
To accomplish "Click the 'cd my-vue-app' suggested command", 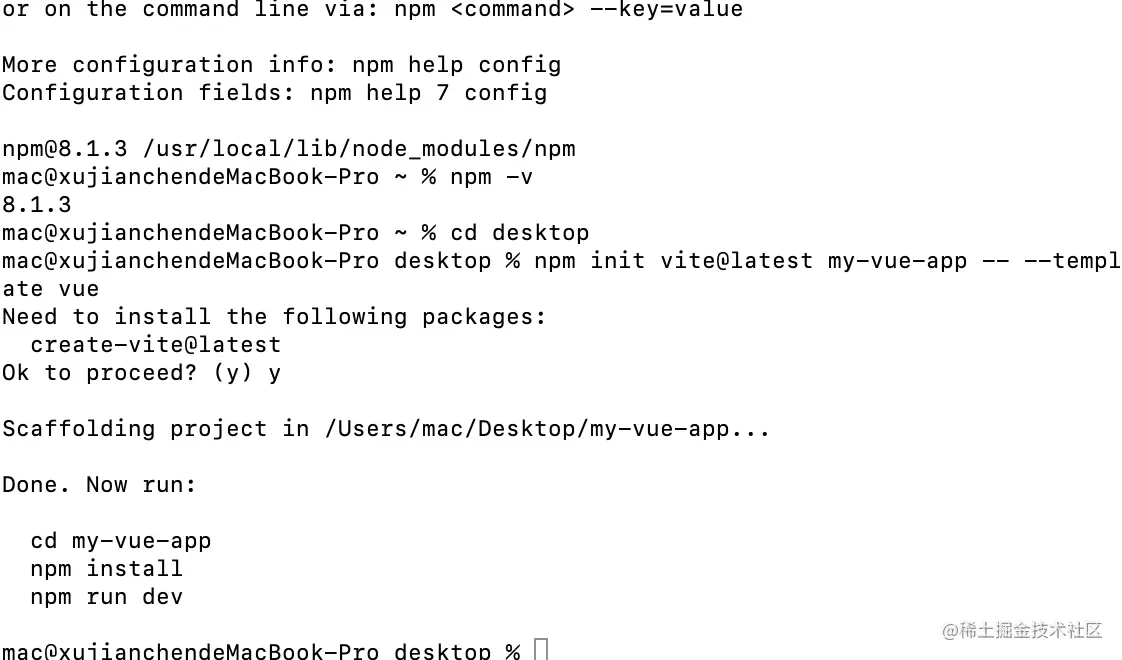I will coord(120,541).
